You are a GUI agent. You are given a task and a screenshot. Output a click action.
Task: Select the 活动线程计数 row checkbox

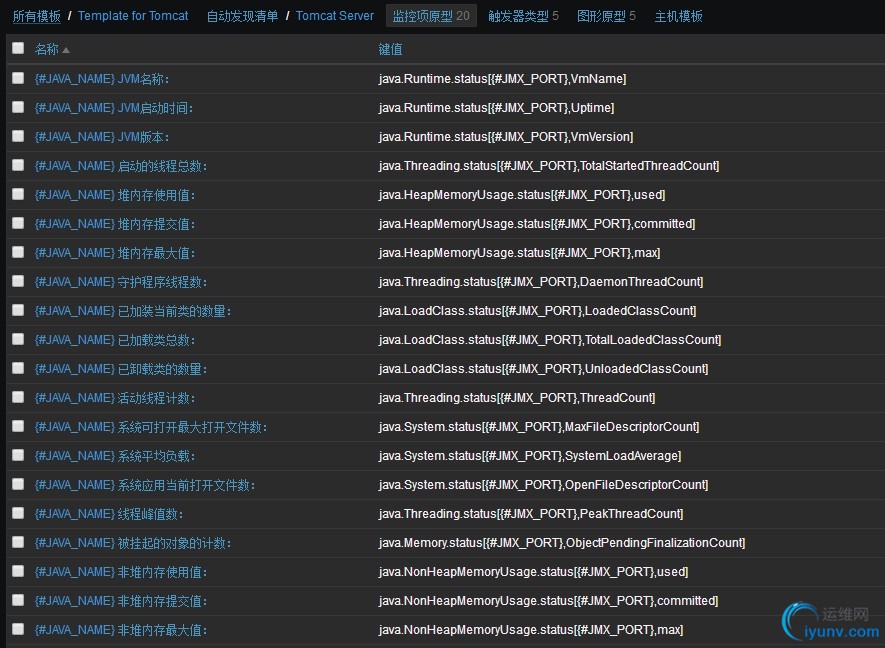pos(18,397)
